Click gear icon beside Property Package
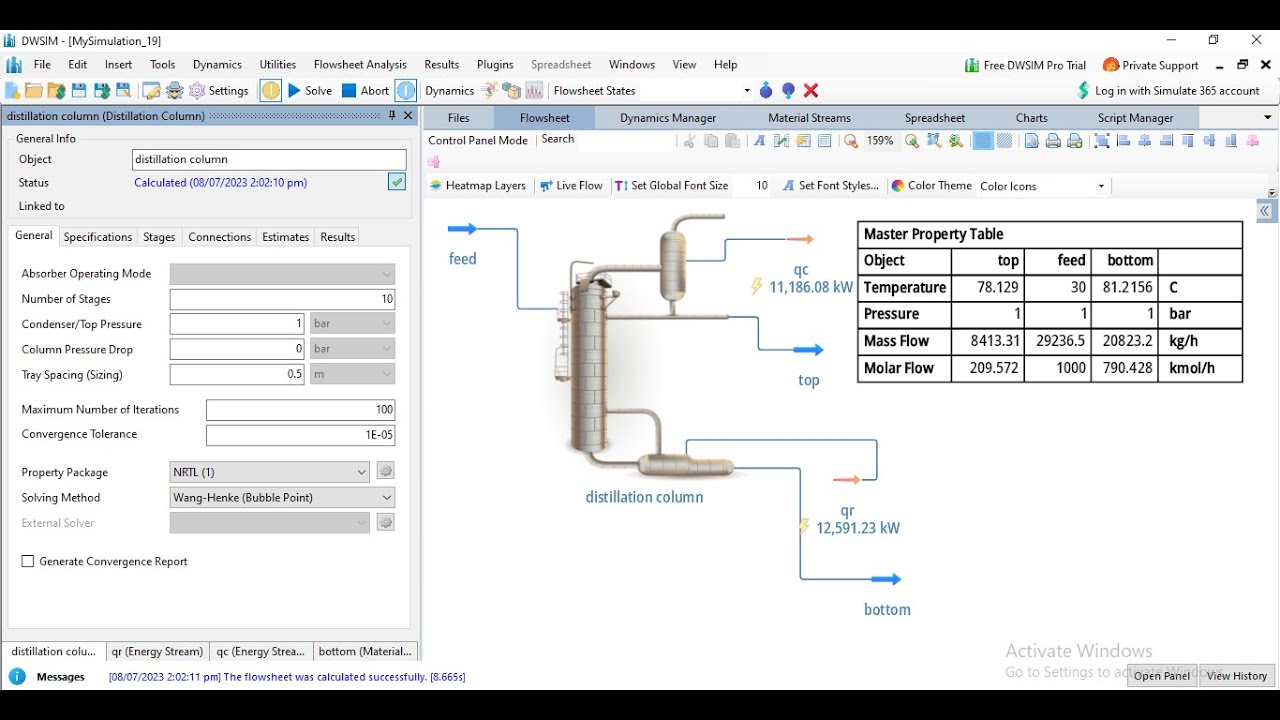Screen dimensions: 1280x720 tap(385, 472)
